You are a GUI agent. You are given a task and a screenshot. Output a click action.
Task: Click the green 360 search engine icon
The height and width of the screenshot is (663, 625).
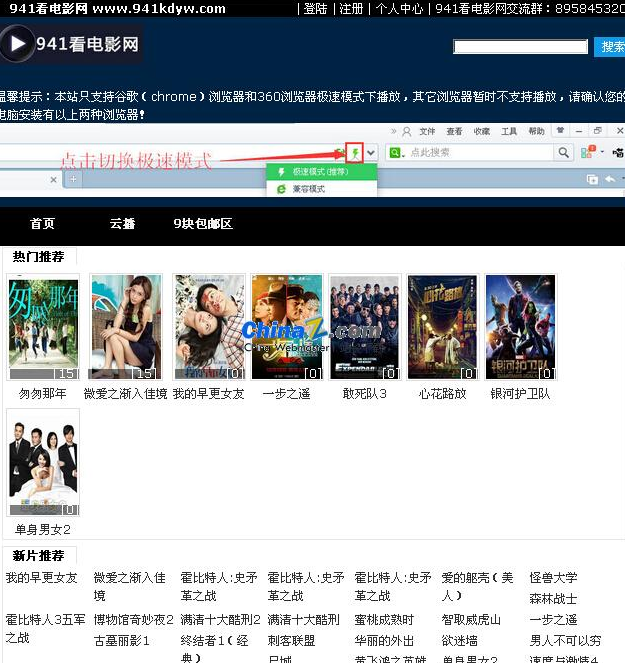395,153
